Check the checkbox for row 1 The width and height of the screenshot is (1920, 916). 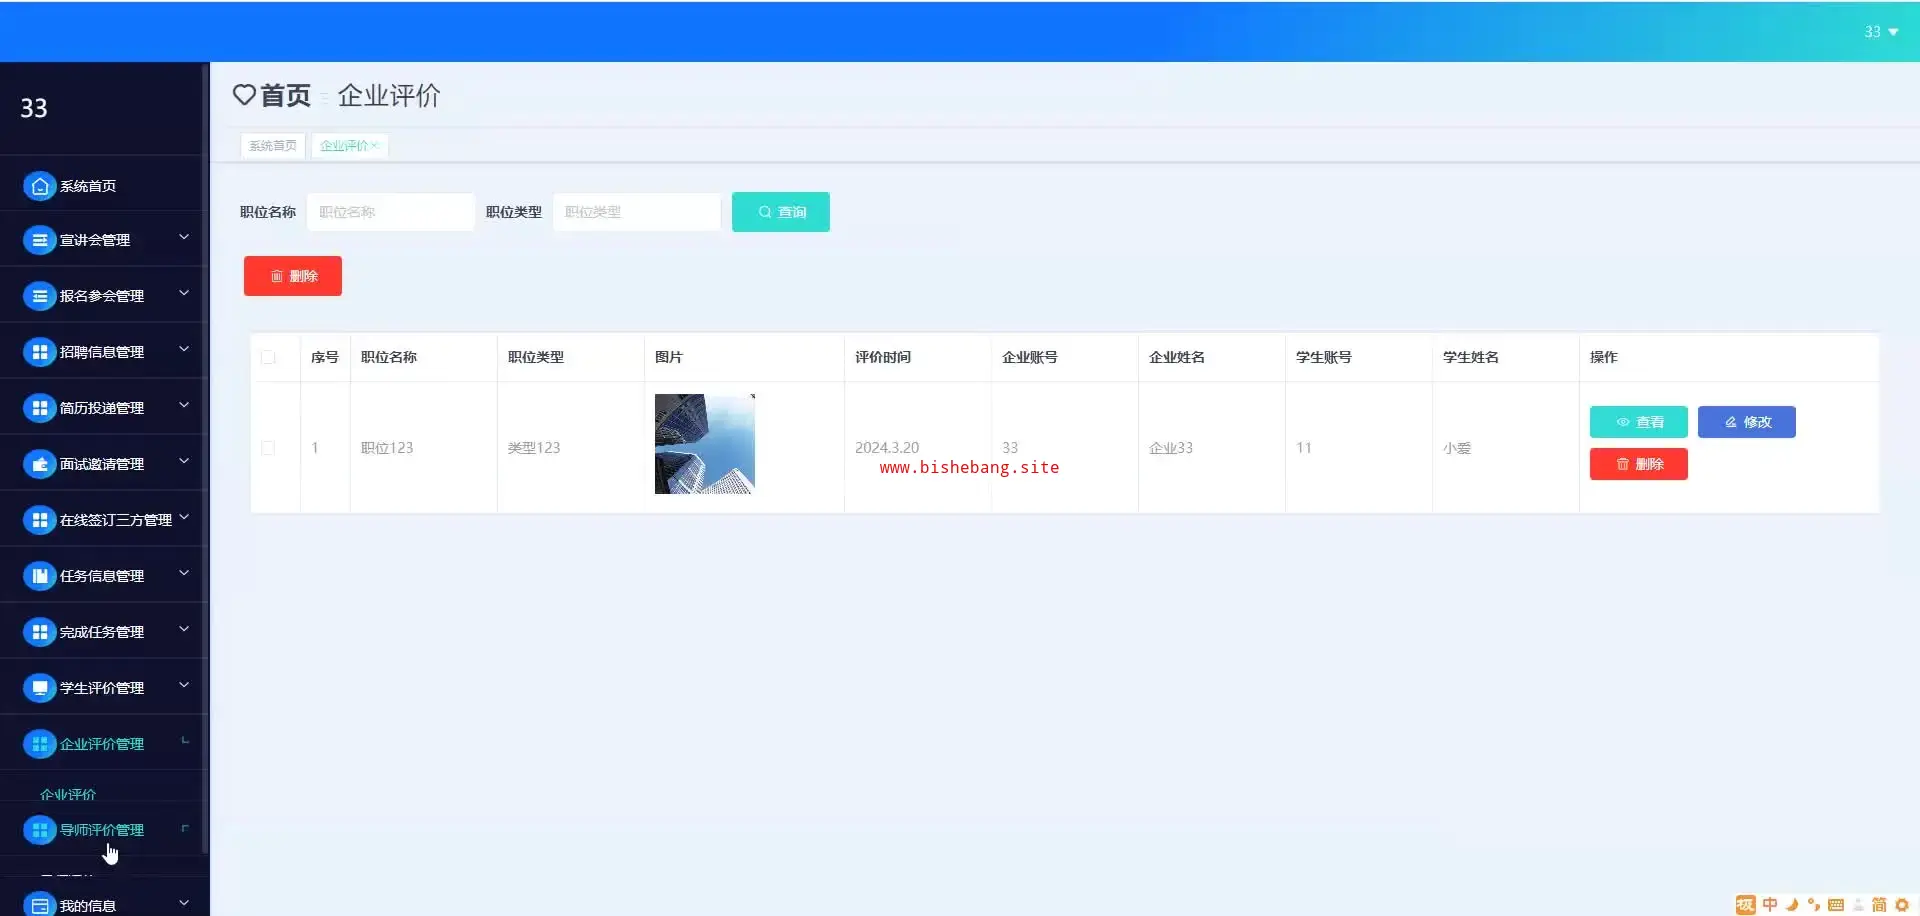coord(268,448)
